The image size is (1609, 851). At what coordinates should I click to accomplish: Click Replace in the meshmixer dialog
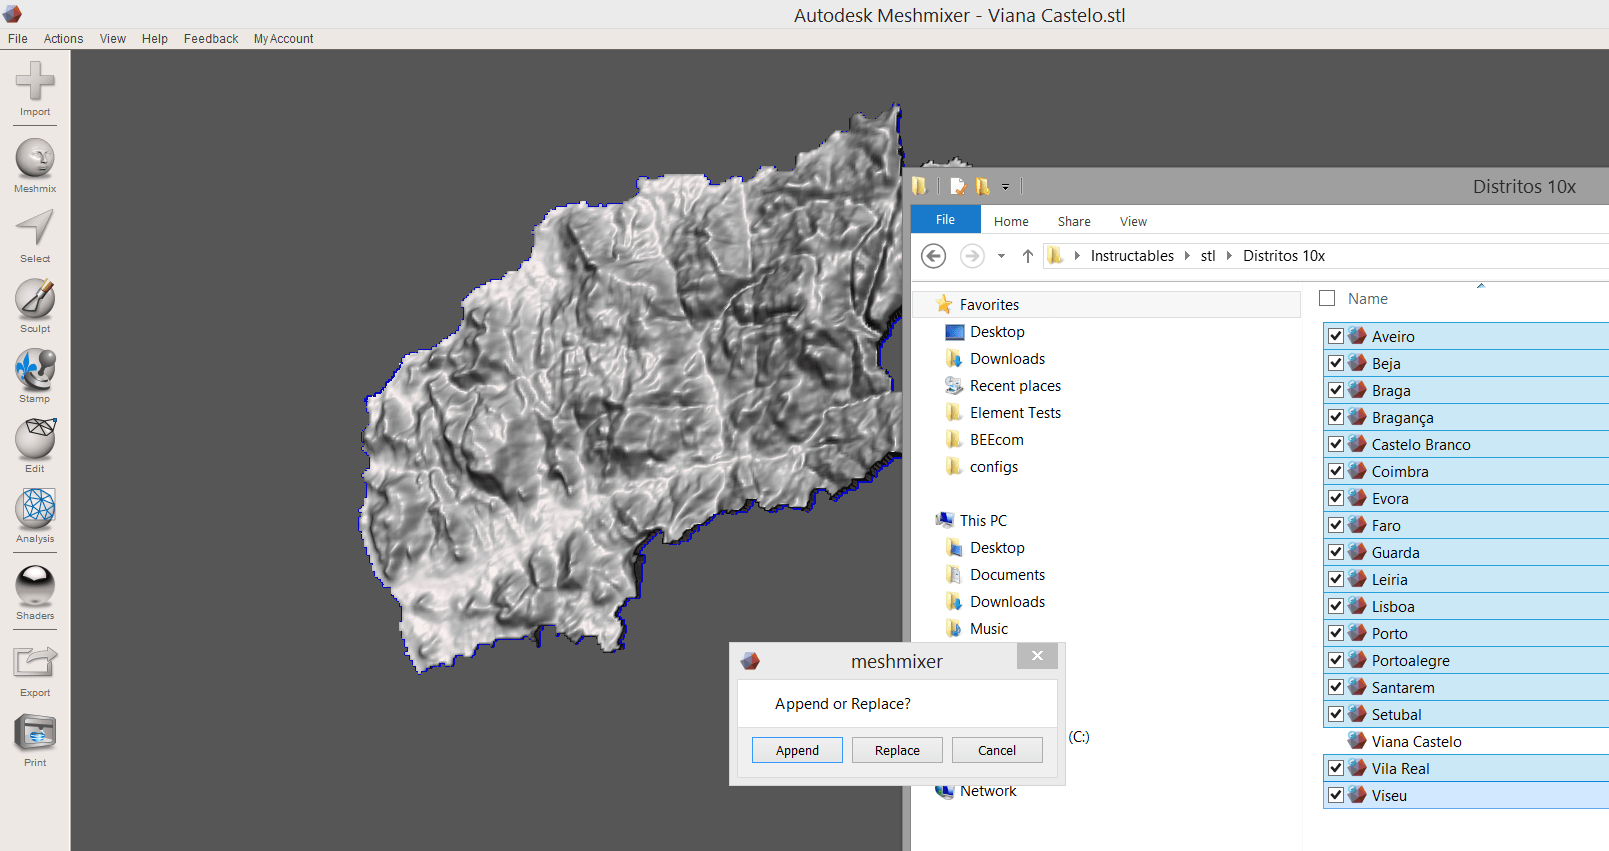click(897, 750)
